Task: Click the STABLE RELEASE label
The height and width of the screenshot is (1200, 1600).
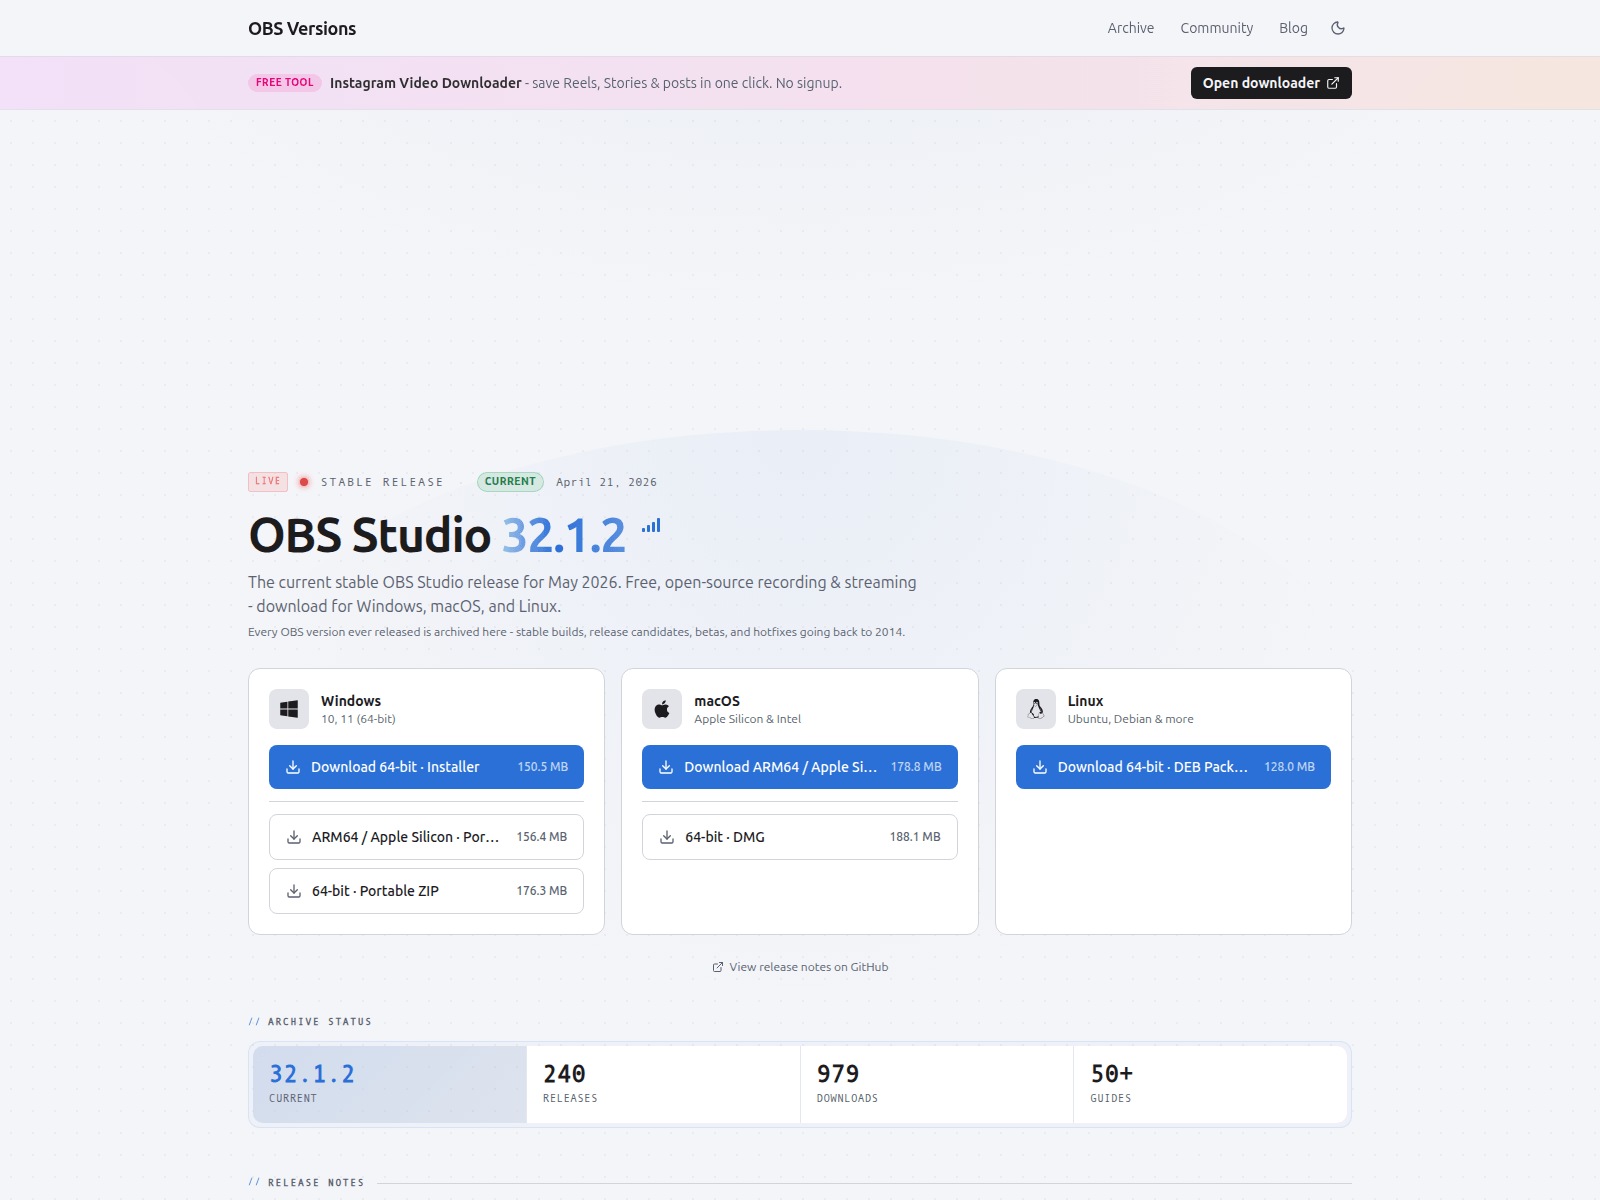Action: coord(382,482)
